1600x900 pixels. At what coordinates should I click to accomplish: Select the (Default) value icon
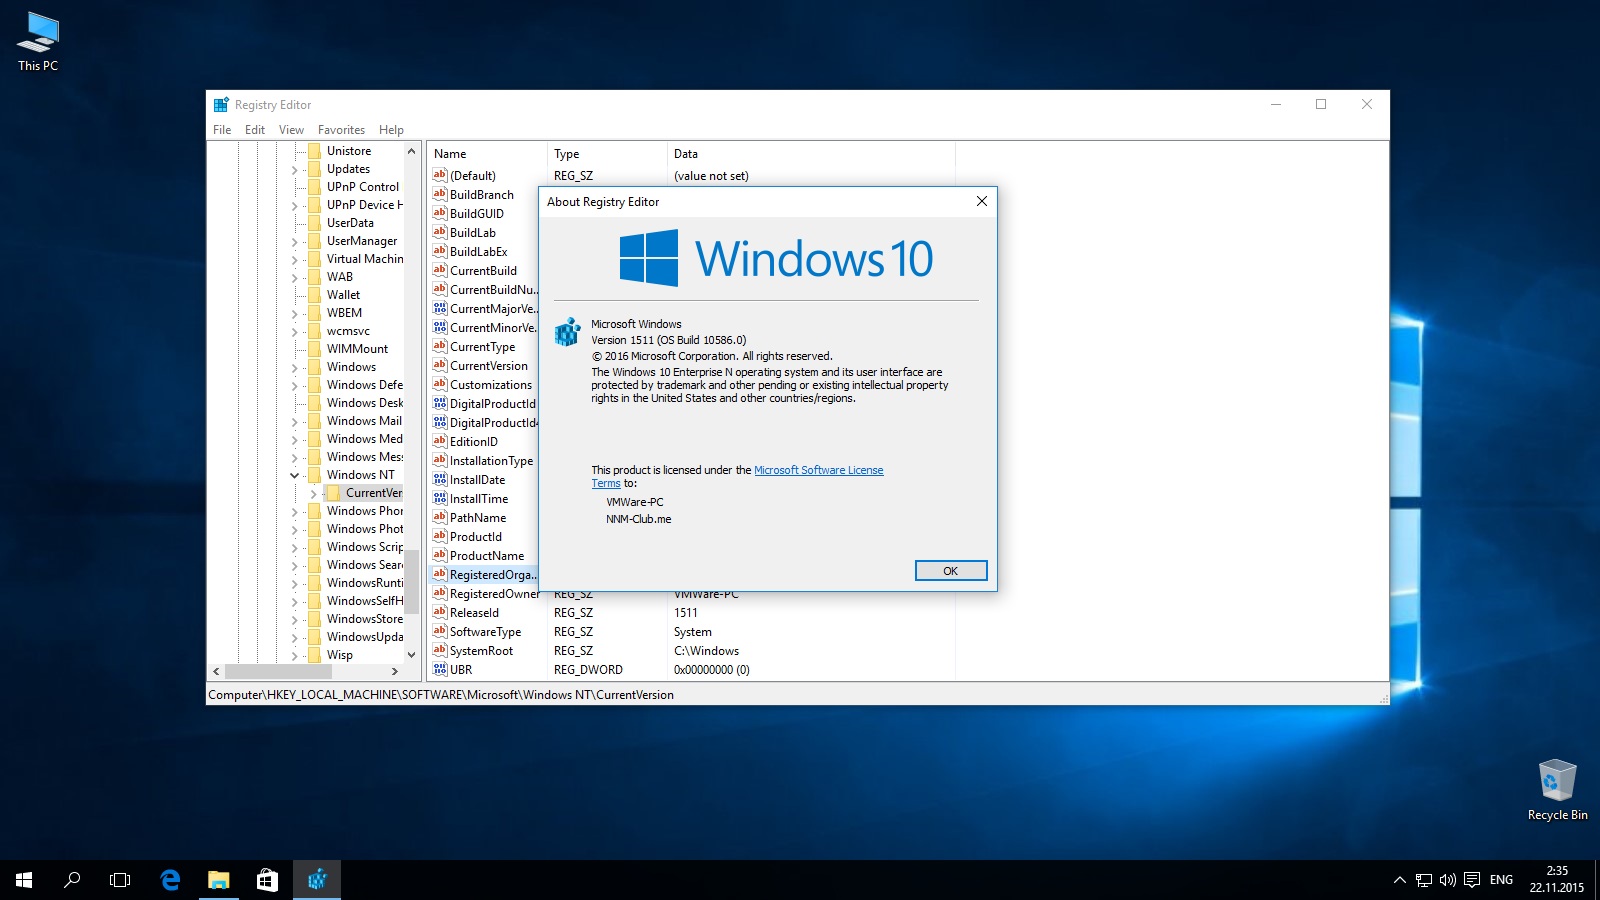click(x=439, y=175)
